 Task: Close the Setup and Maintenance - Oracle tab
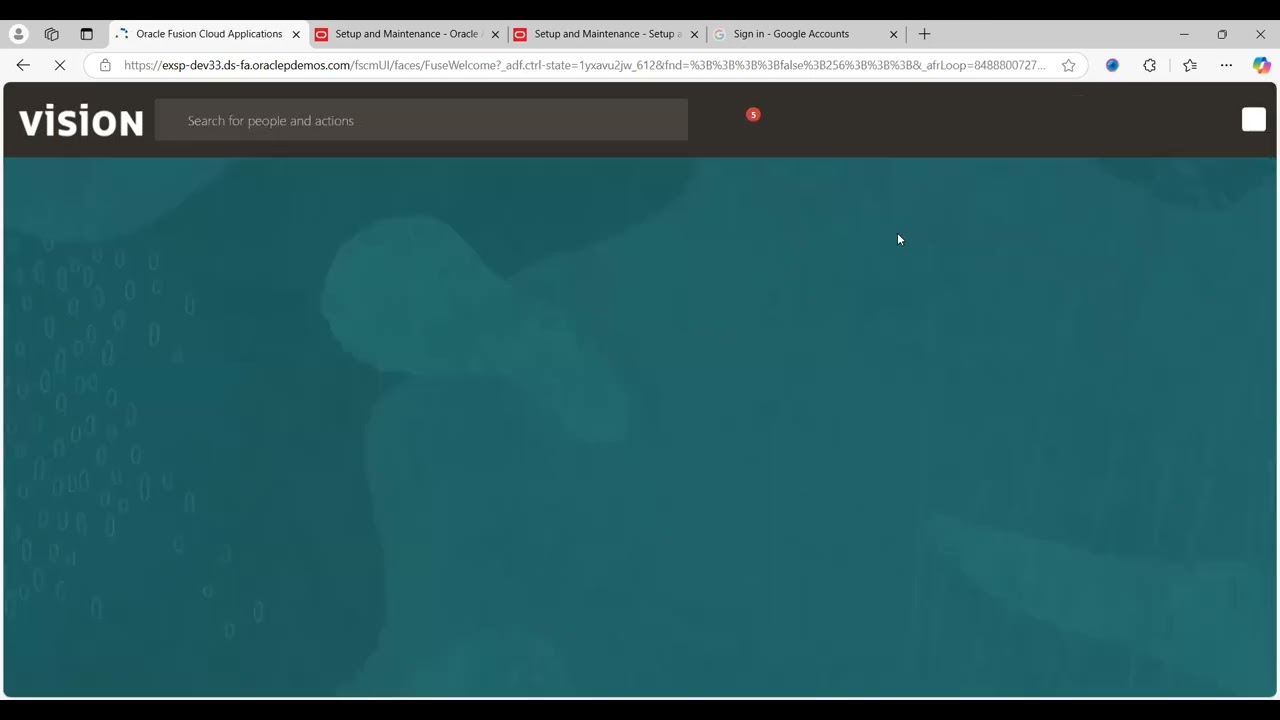(x=495, y=34)
